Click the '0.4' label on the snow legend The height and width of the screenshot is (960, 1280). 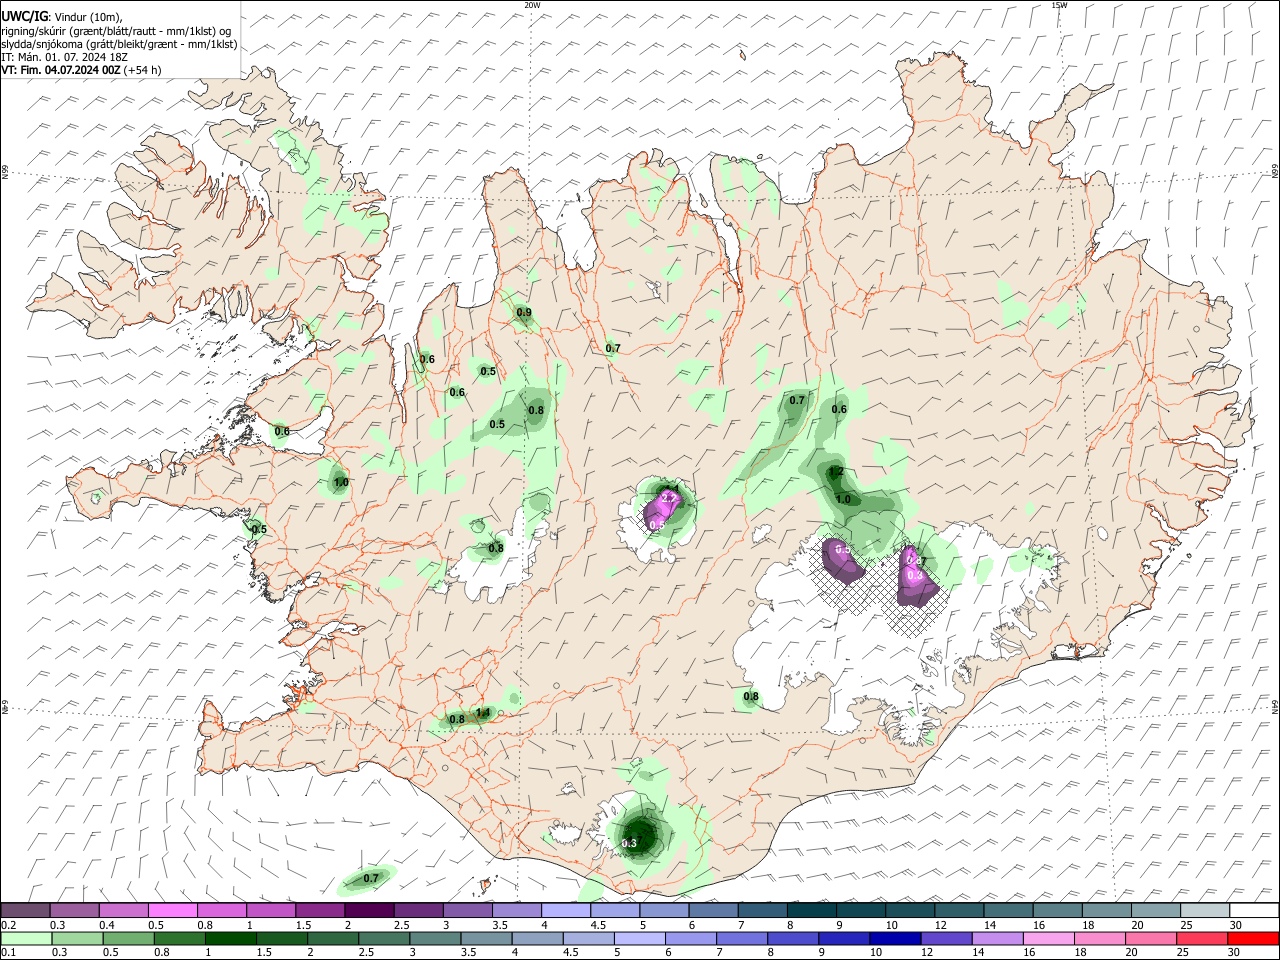click(x=107, y=925)
